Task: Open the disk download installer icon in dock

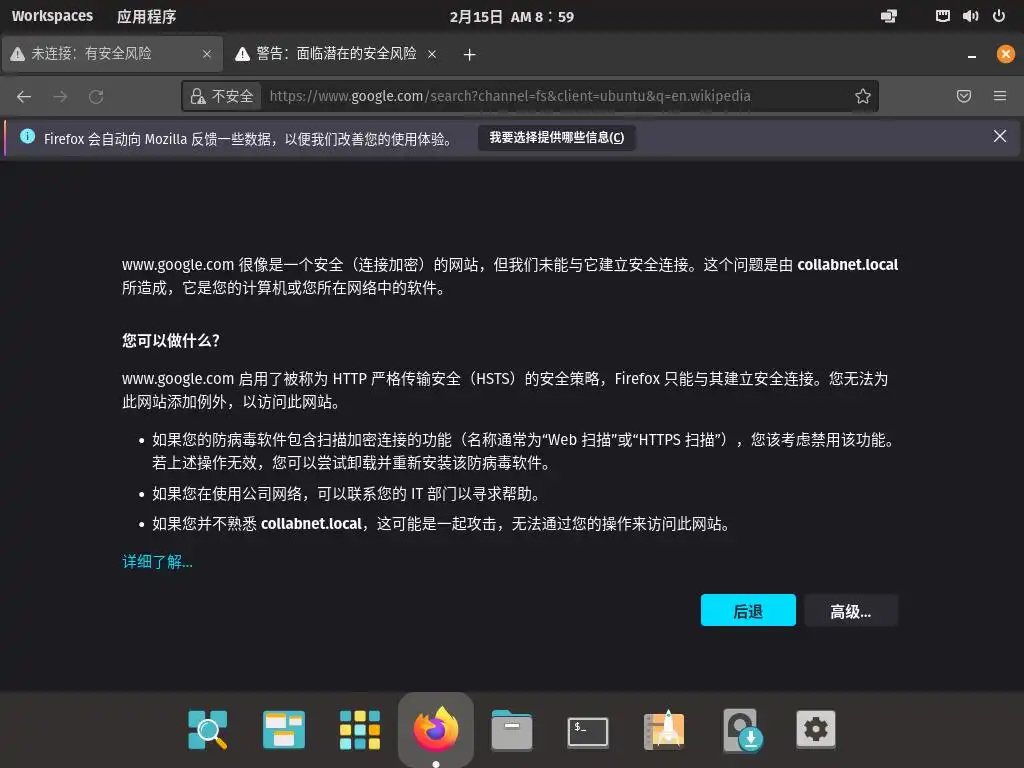Action: [x=743, y=730]
